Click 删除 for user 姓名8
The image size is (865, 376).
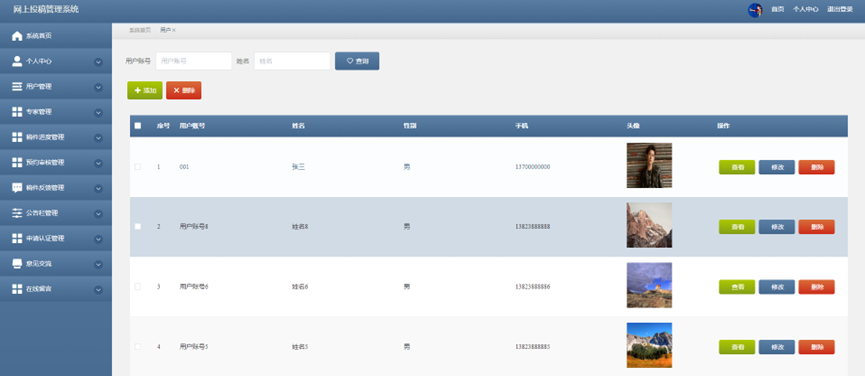816,227
